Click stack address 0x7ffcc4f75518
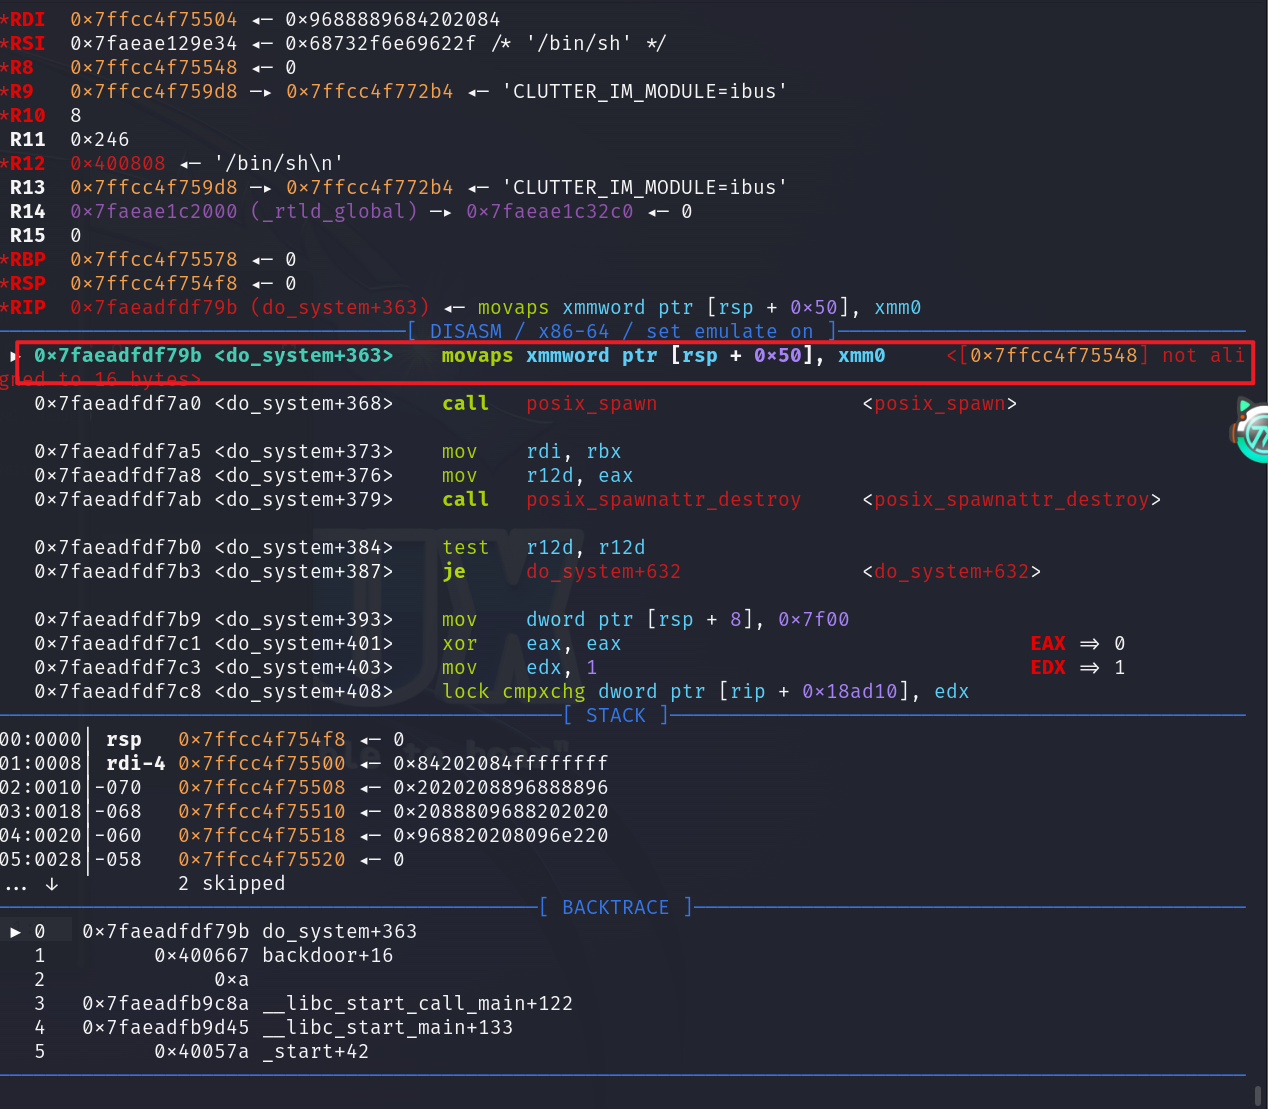Screen dimensions: 1268x1109 pyautogui.click(x=262, y=835)
